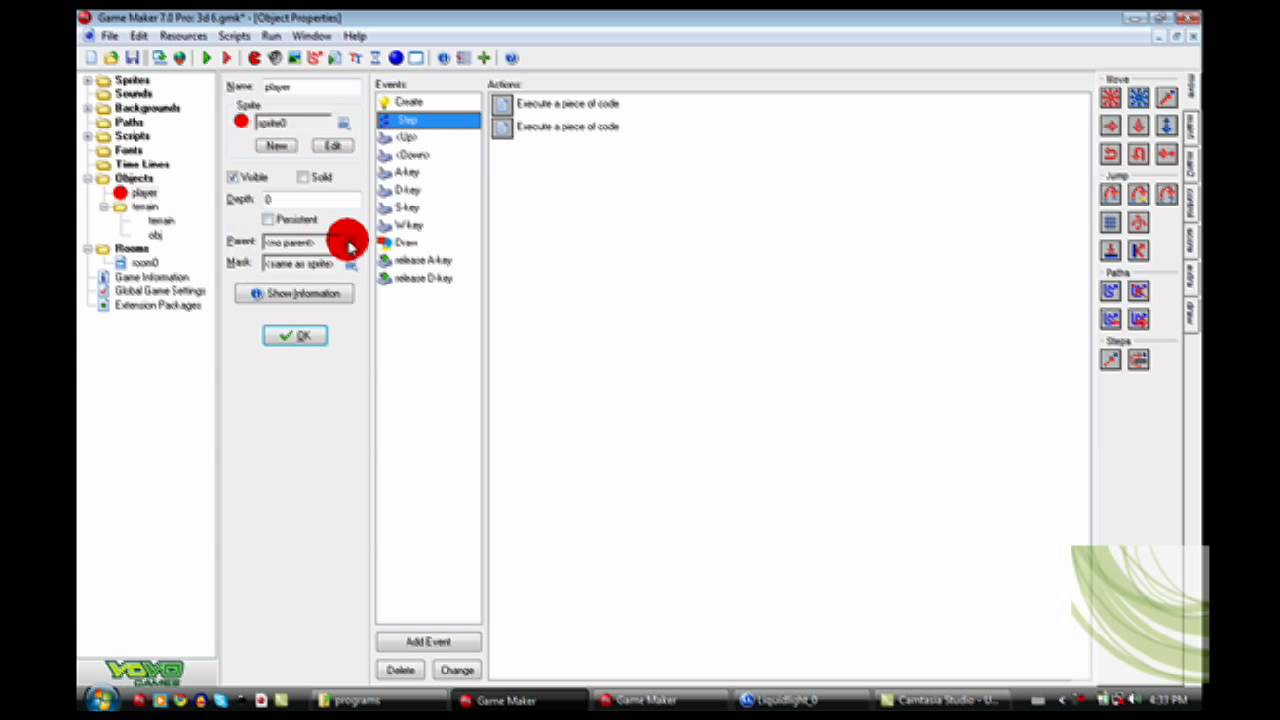
Task: Click the object Name input field
Action: 311,87
